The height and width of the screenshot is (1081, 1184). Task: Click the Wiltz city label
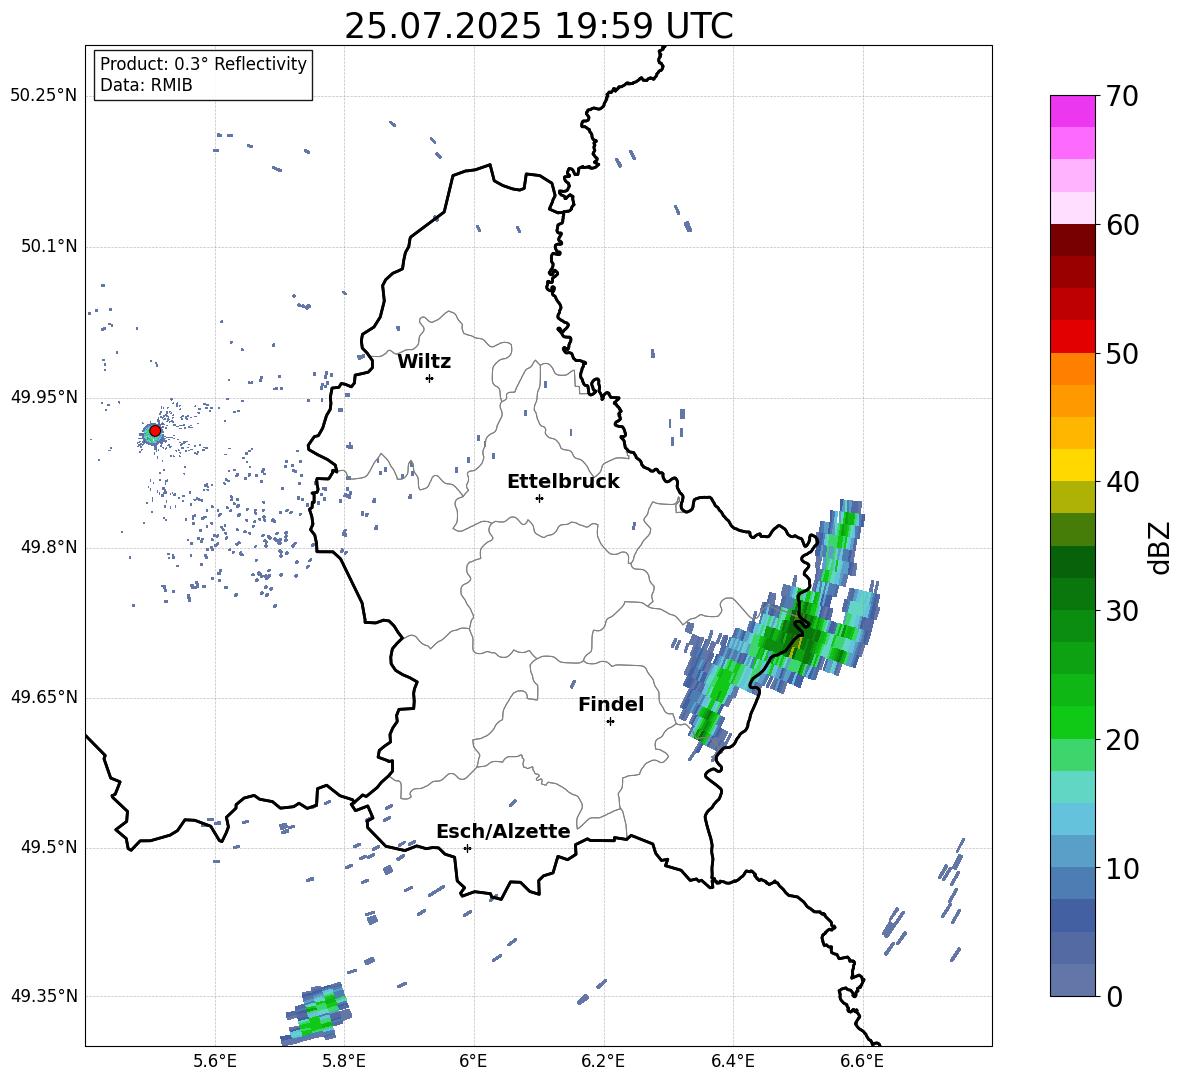click(x=424, y=362)
